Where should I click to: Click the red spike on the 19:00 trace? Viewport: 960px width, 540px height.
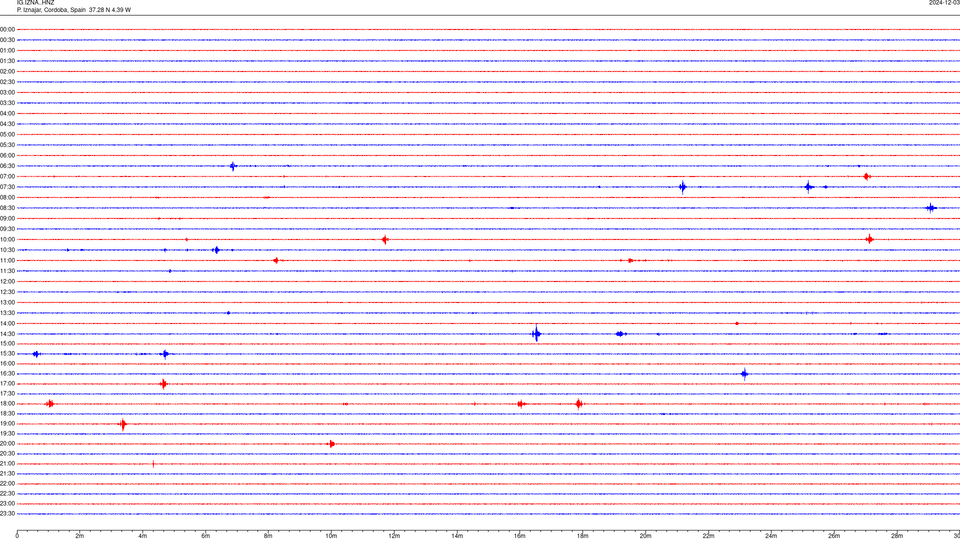point(123,424)
